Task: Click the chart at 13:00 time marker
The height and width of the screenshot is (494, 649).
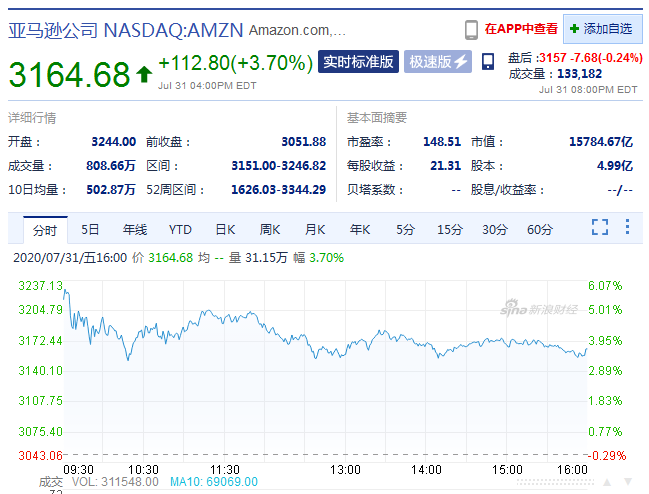Action: (345, 470)
